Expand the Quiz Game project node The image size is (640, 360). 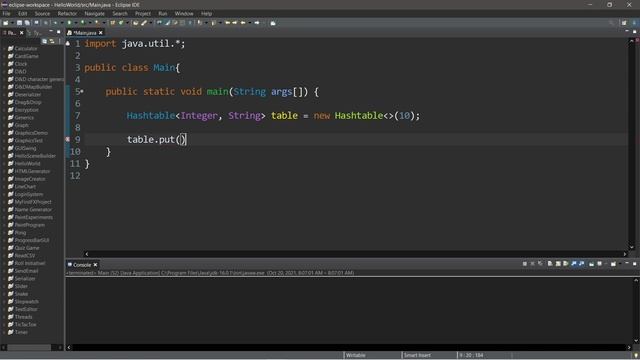(4, 248)
